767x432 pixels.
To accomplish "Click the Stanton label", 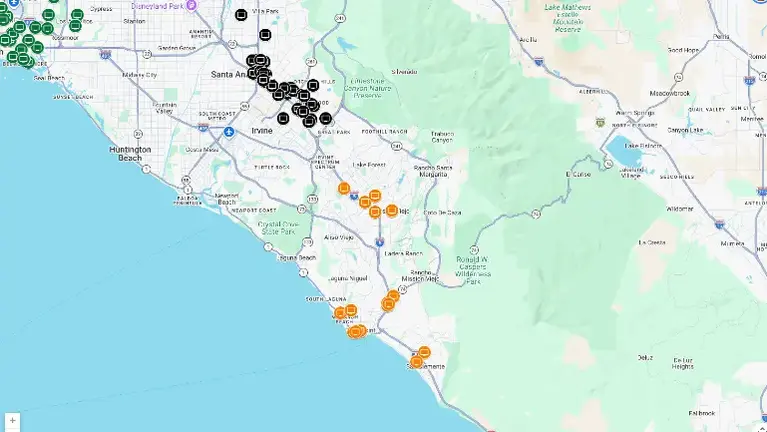I will 134,21.
